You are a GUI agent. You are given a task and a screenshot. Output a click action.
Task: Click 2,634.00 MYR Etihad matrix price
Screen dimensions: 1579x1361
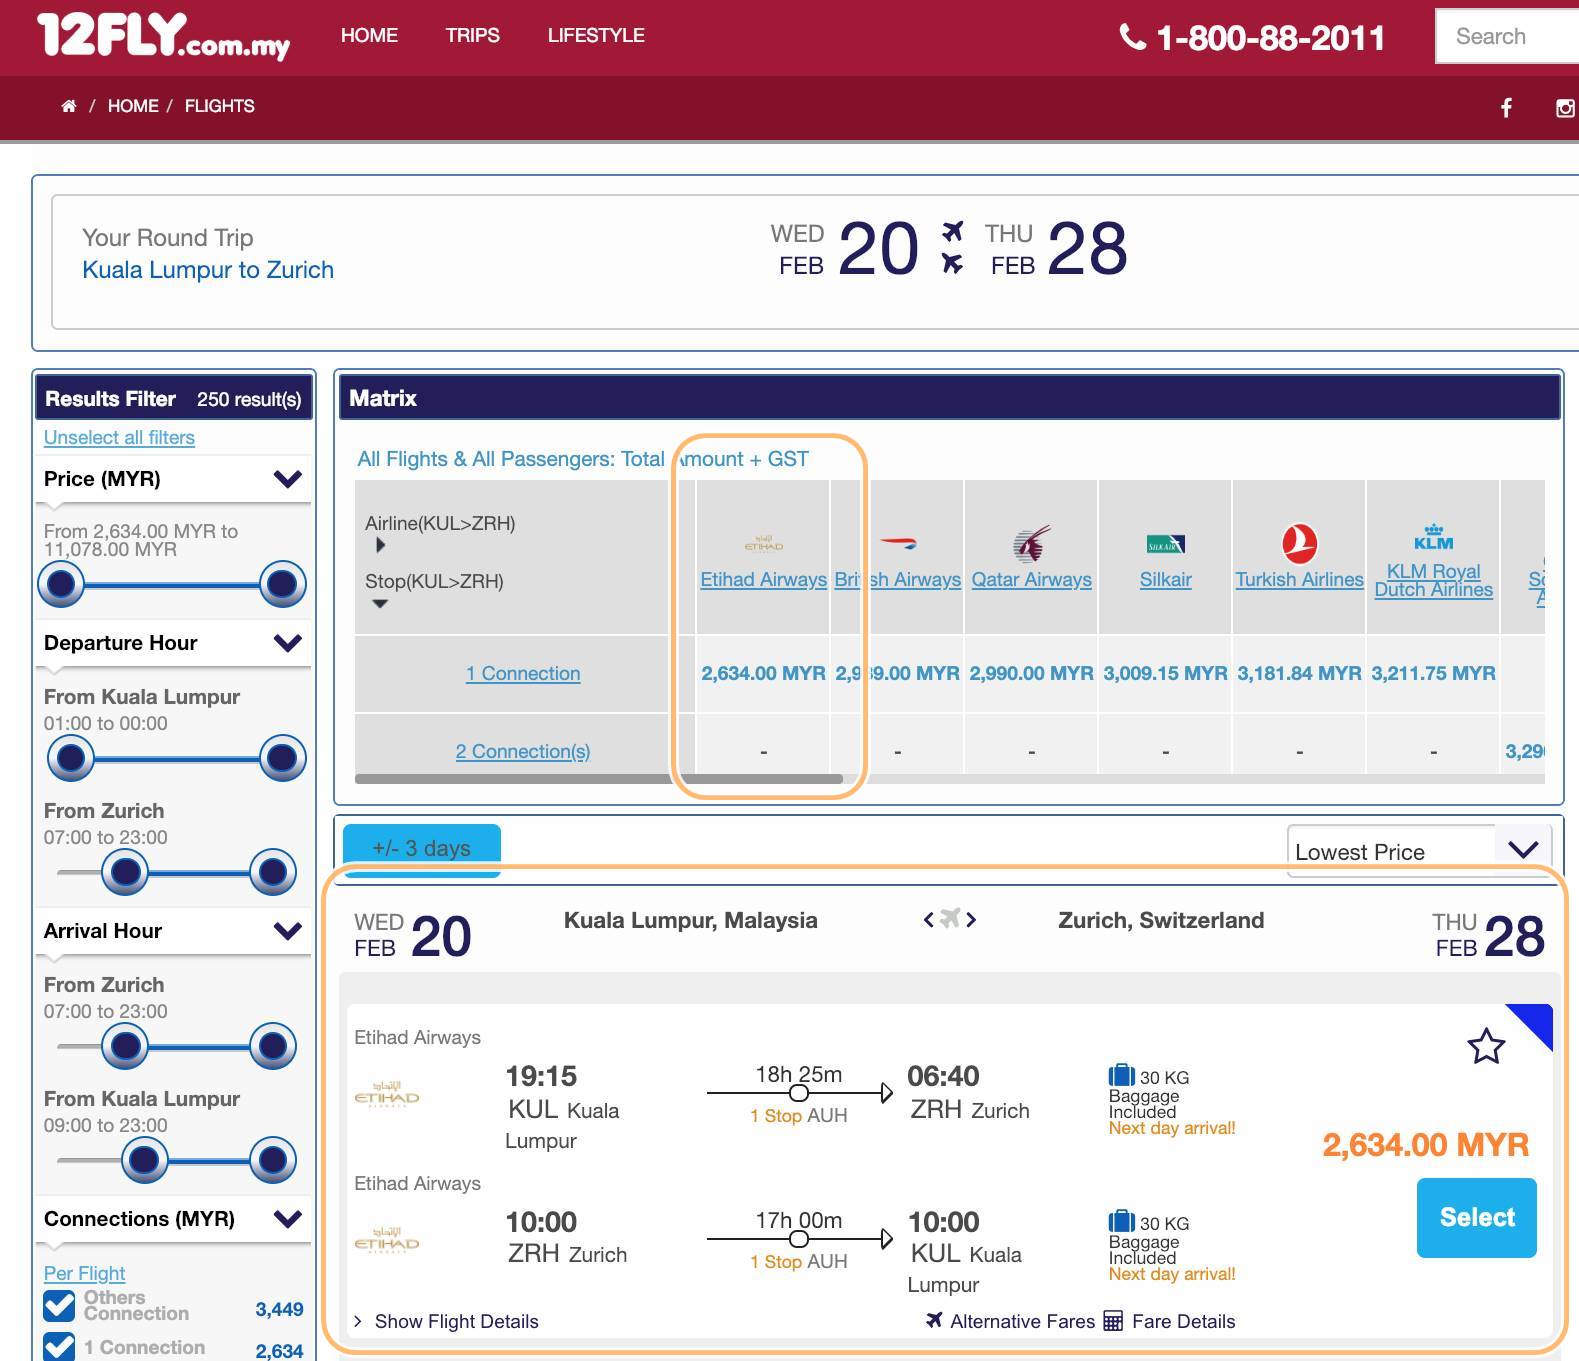763,673
